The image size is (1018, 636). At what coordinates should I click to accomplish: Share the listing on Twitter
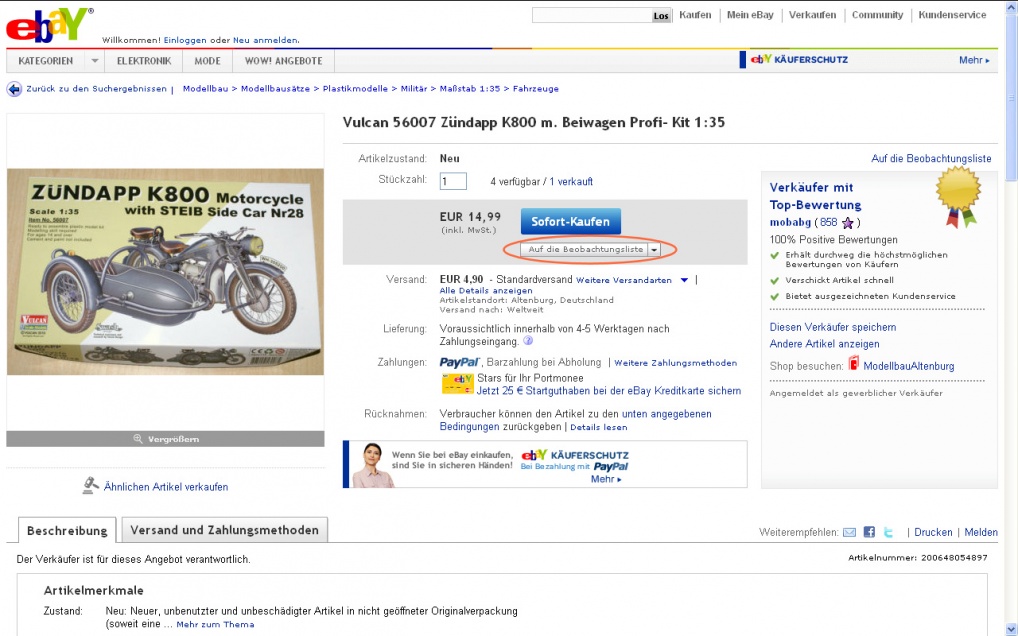888,532
